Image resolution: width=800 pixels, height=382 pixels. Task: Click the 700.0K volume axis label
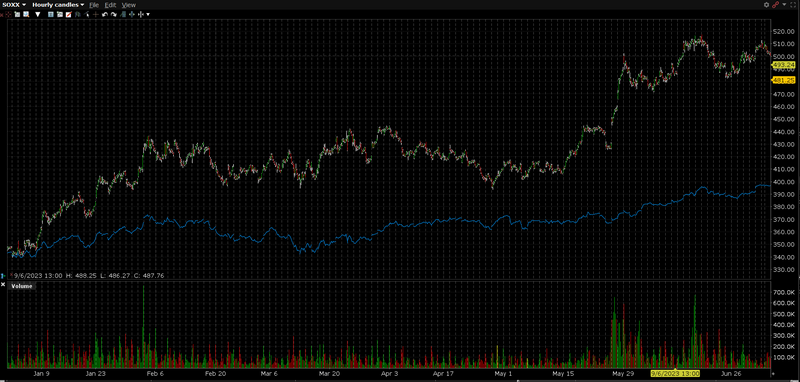(x=784, y=293)
